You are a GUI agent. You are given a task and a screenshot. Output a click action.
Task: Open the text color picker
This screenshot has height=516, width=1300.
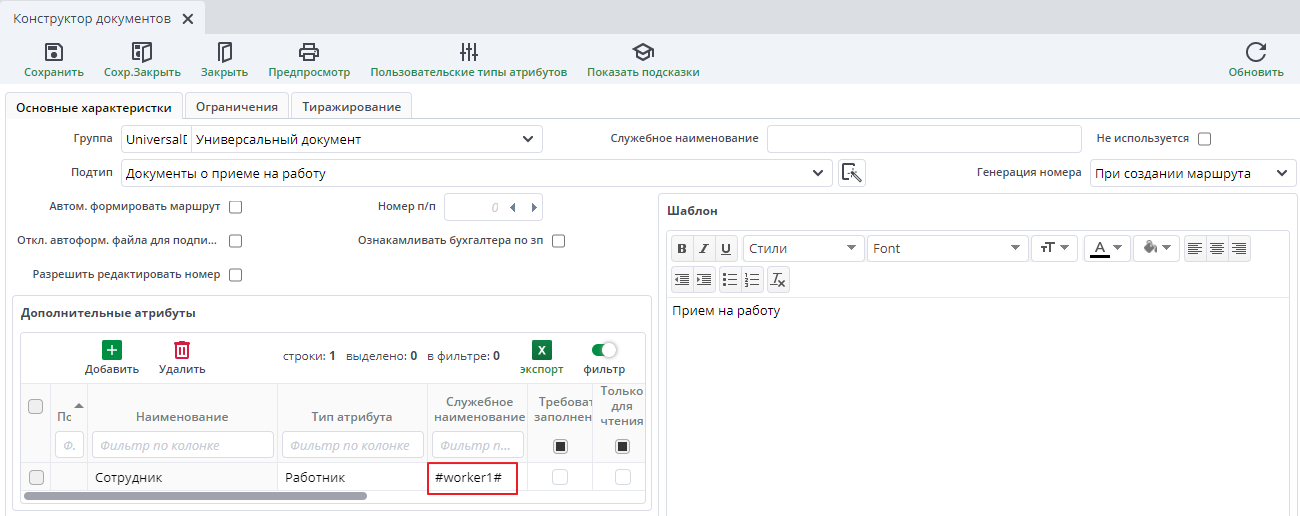pos(1108,248)
